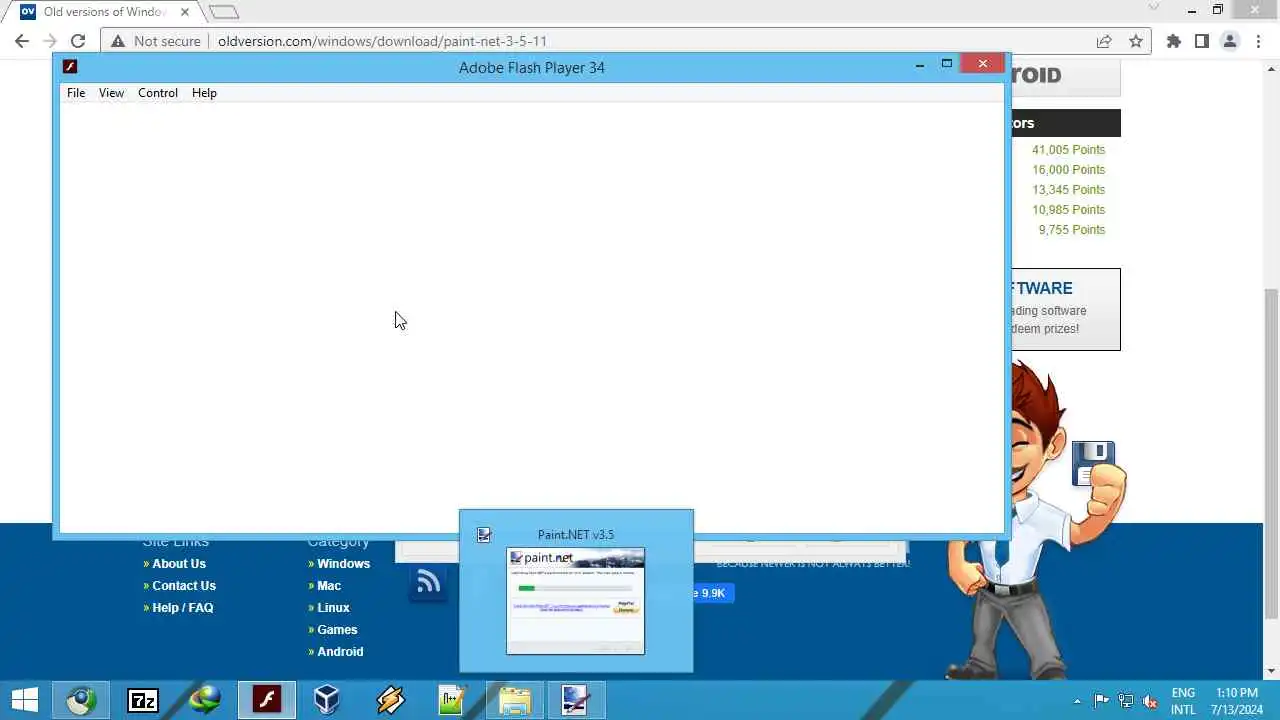The width and height of the screenshot is (1280, 720).
Task: Open the Action Center flag icon
Action: [x=1101, y=701]
